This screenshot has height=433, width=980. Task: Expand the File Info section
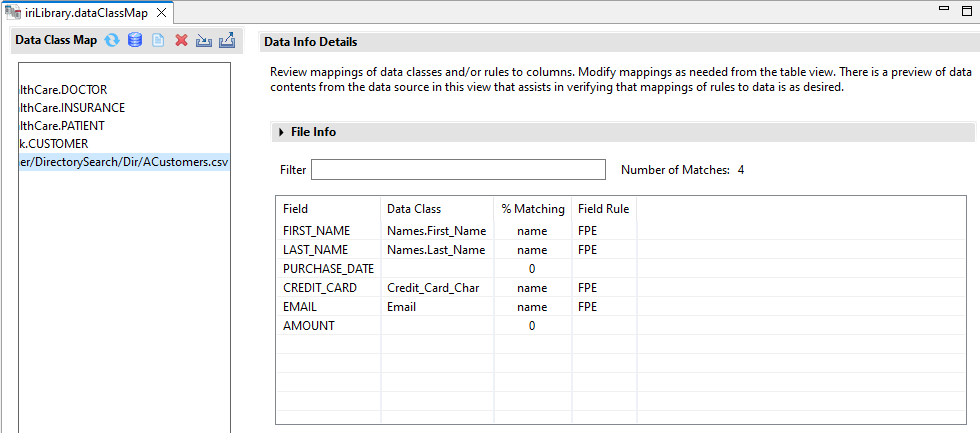(281, 132)
